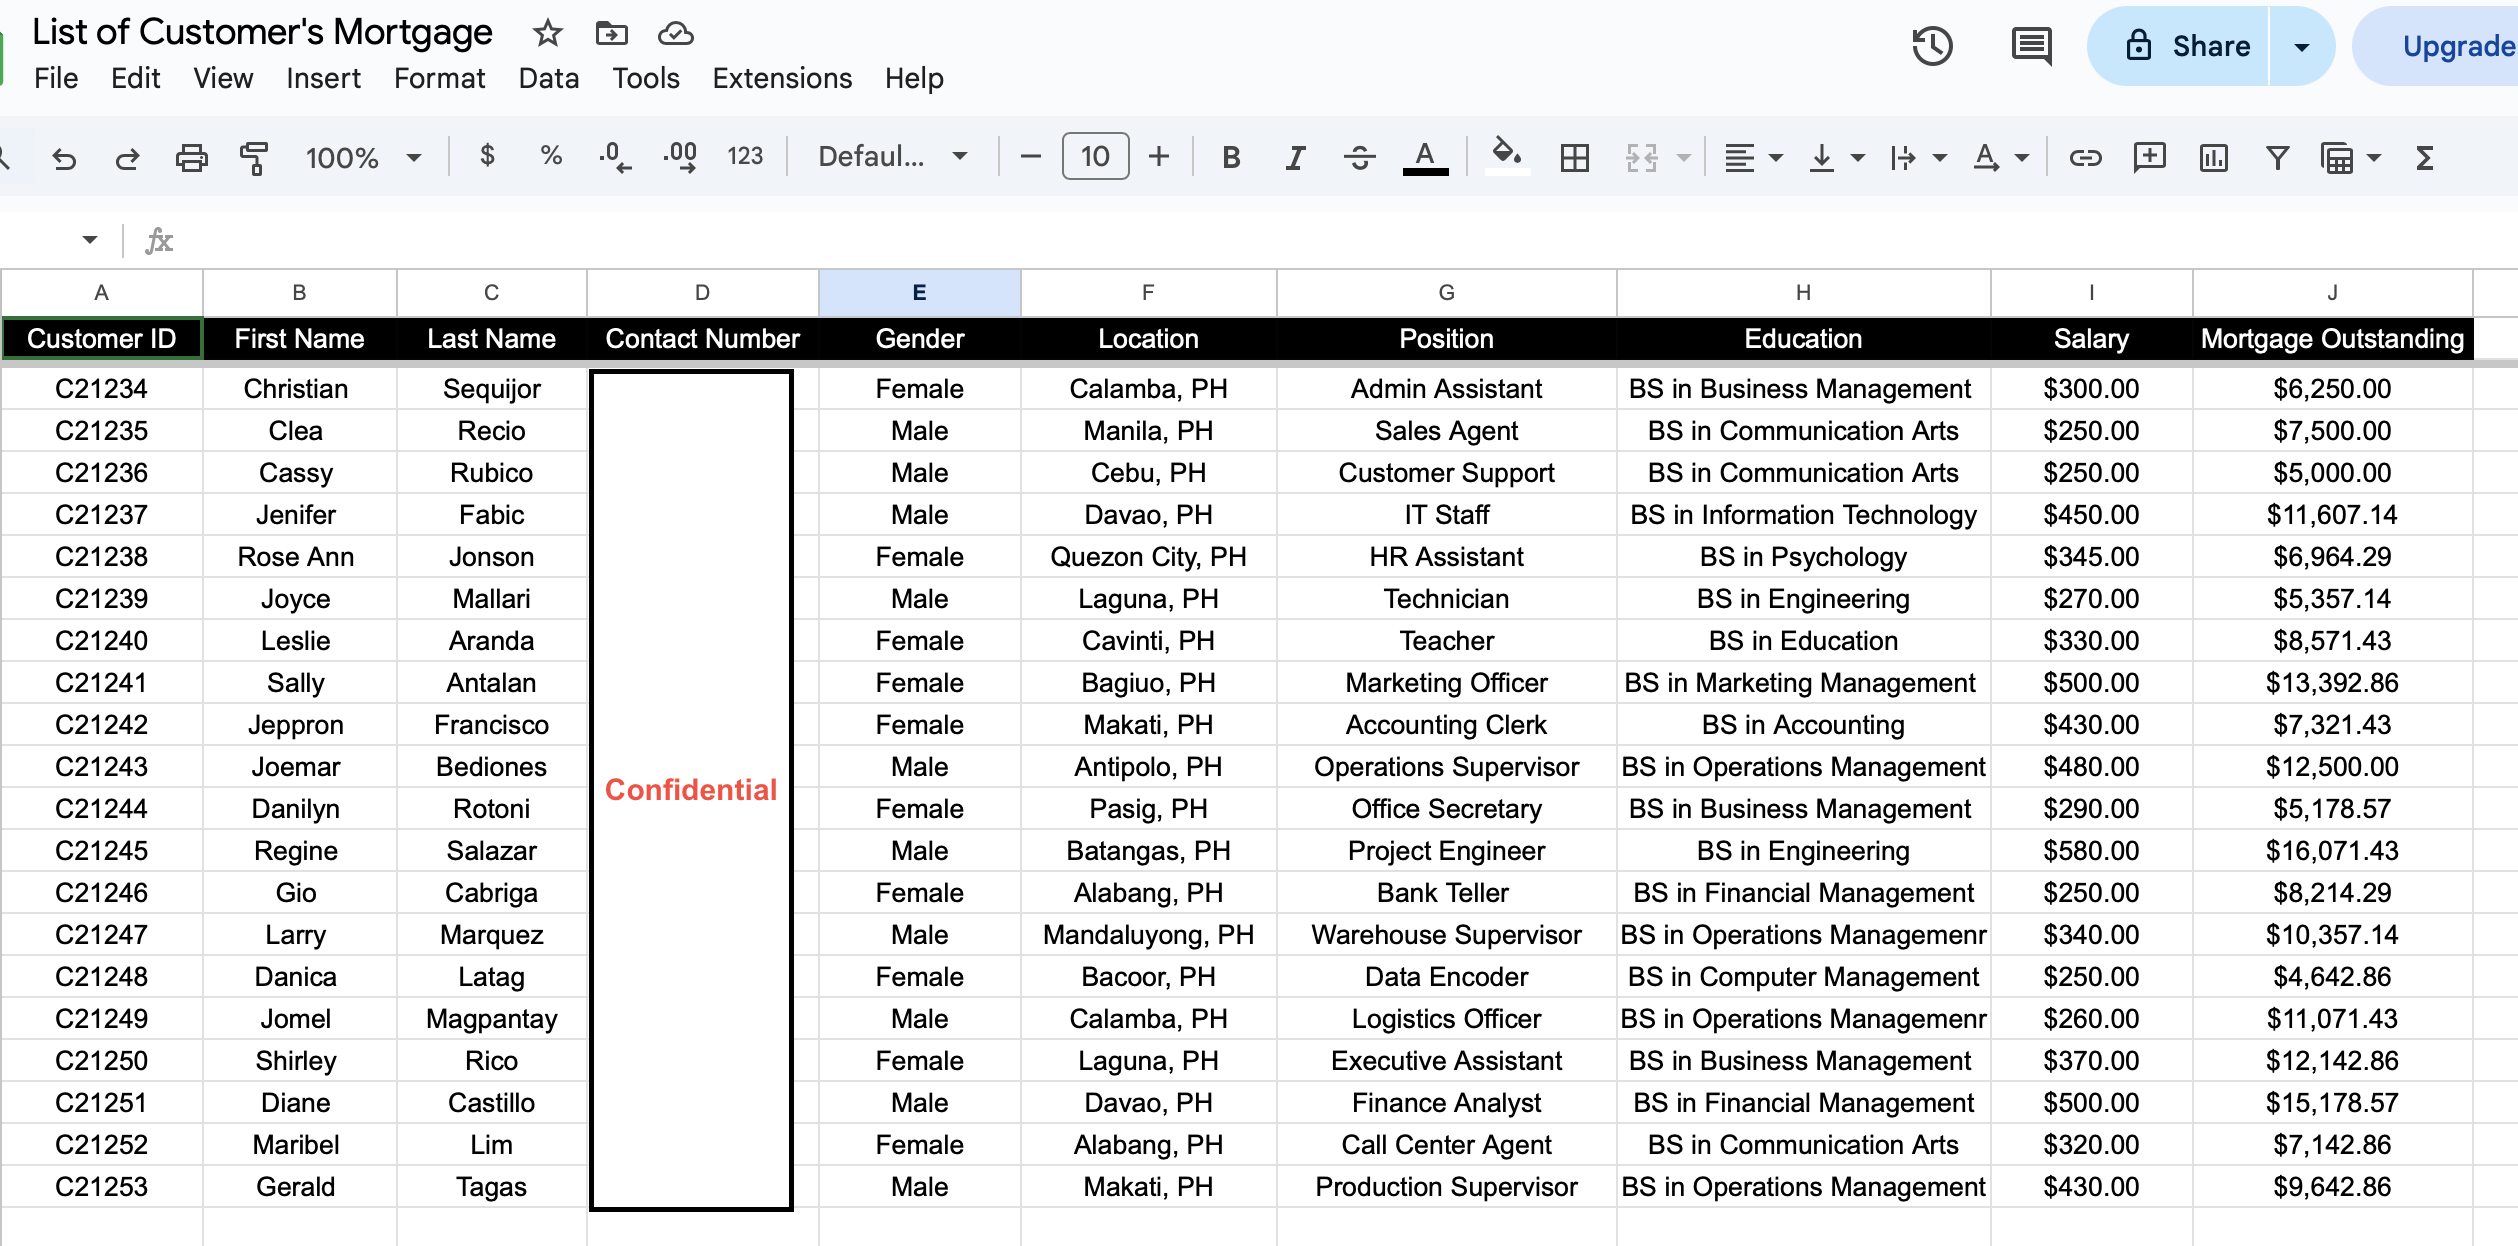Click the borders icon
2518x1246 pixels.
1574,158
